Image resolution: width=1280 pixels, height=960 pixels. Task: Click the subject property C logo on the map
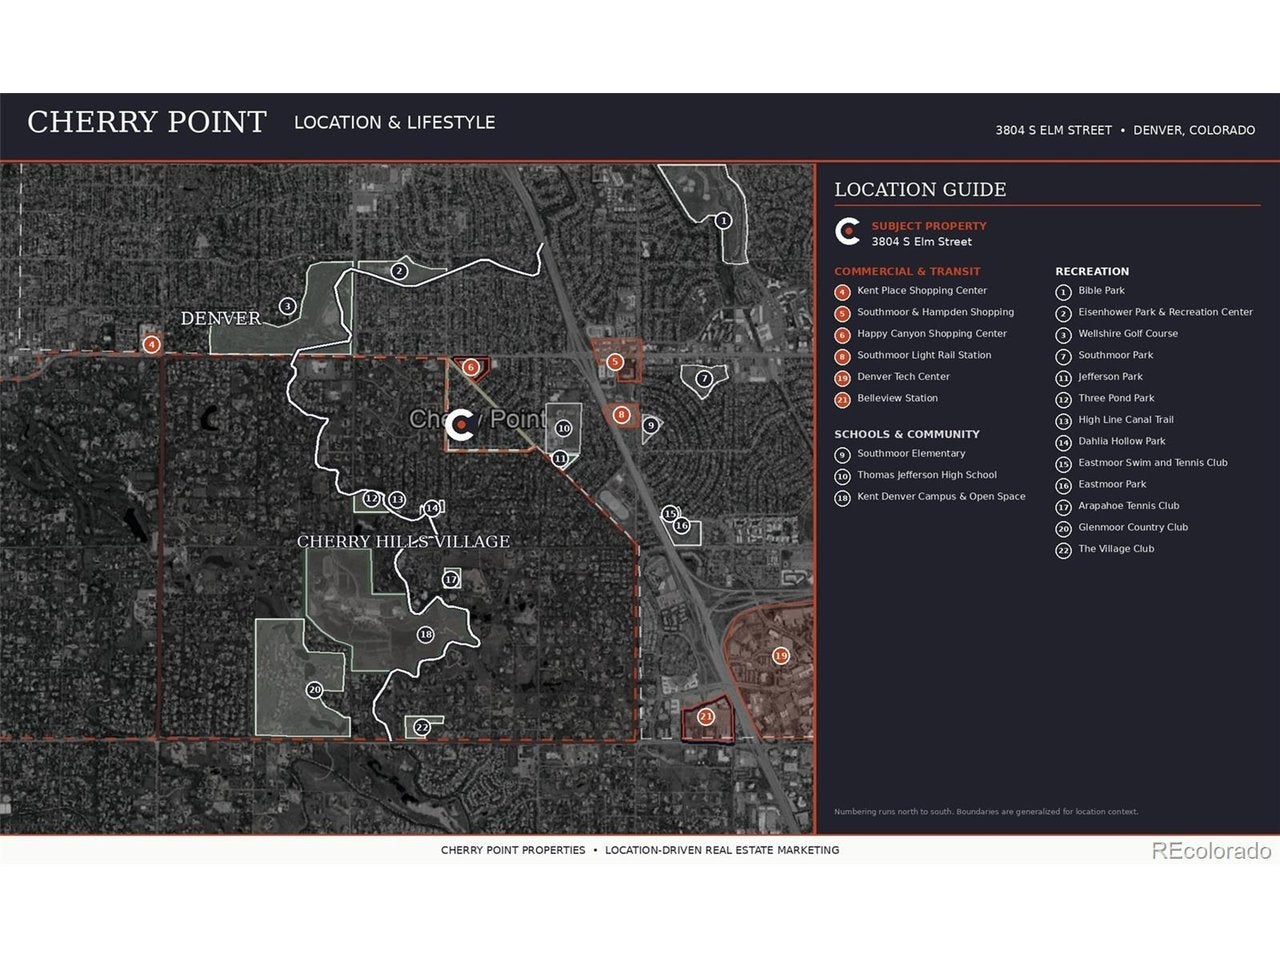[460, 424]
